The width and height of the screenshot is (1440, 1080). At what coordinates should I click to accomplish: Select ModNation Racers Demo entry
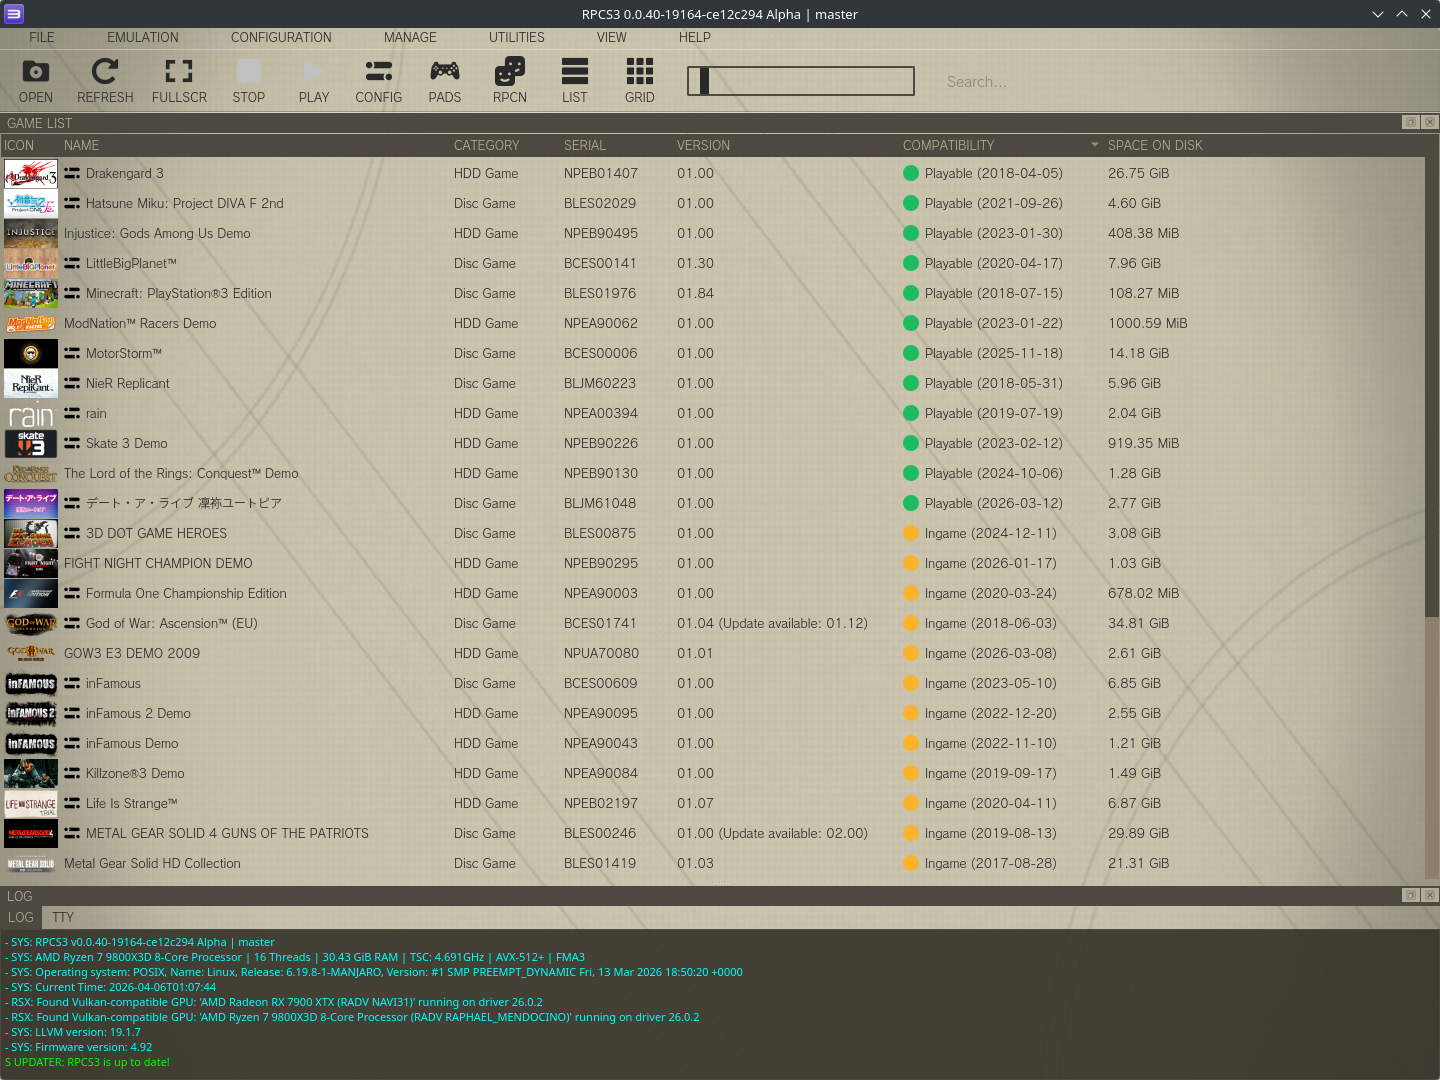[x=140, y=323]
